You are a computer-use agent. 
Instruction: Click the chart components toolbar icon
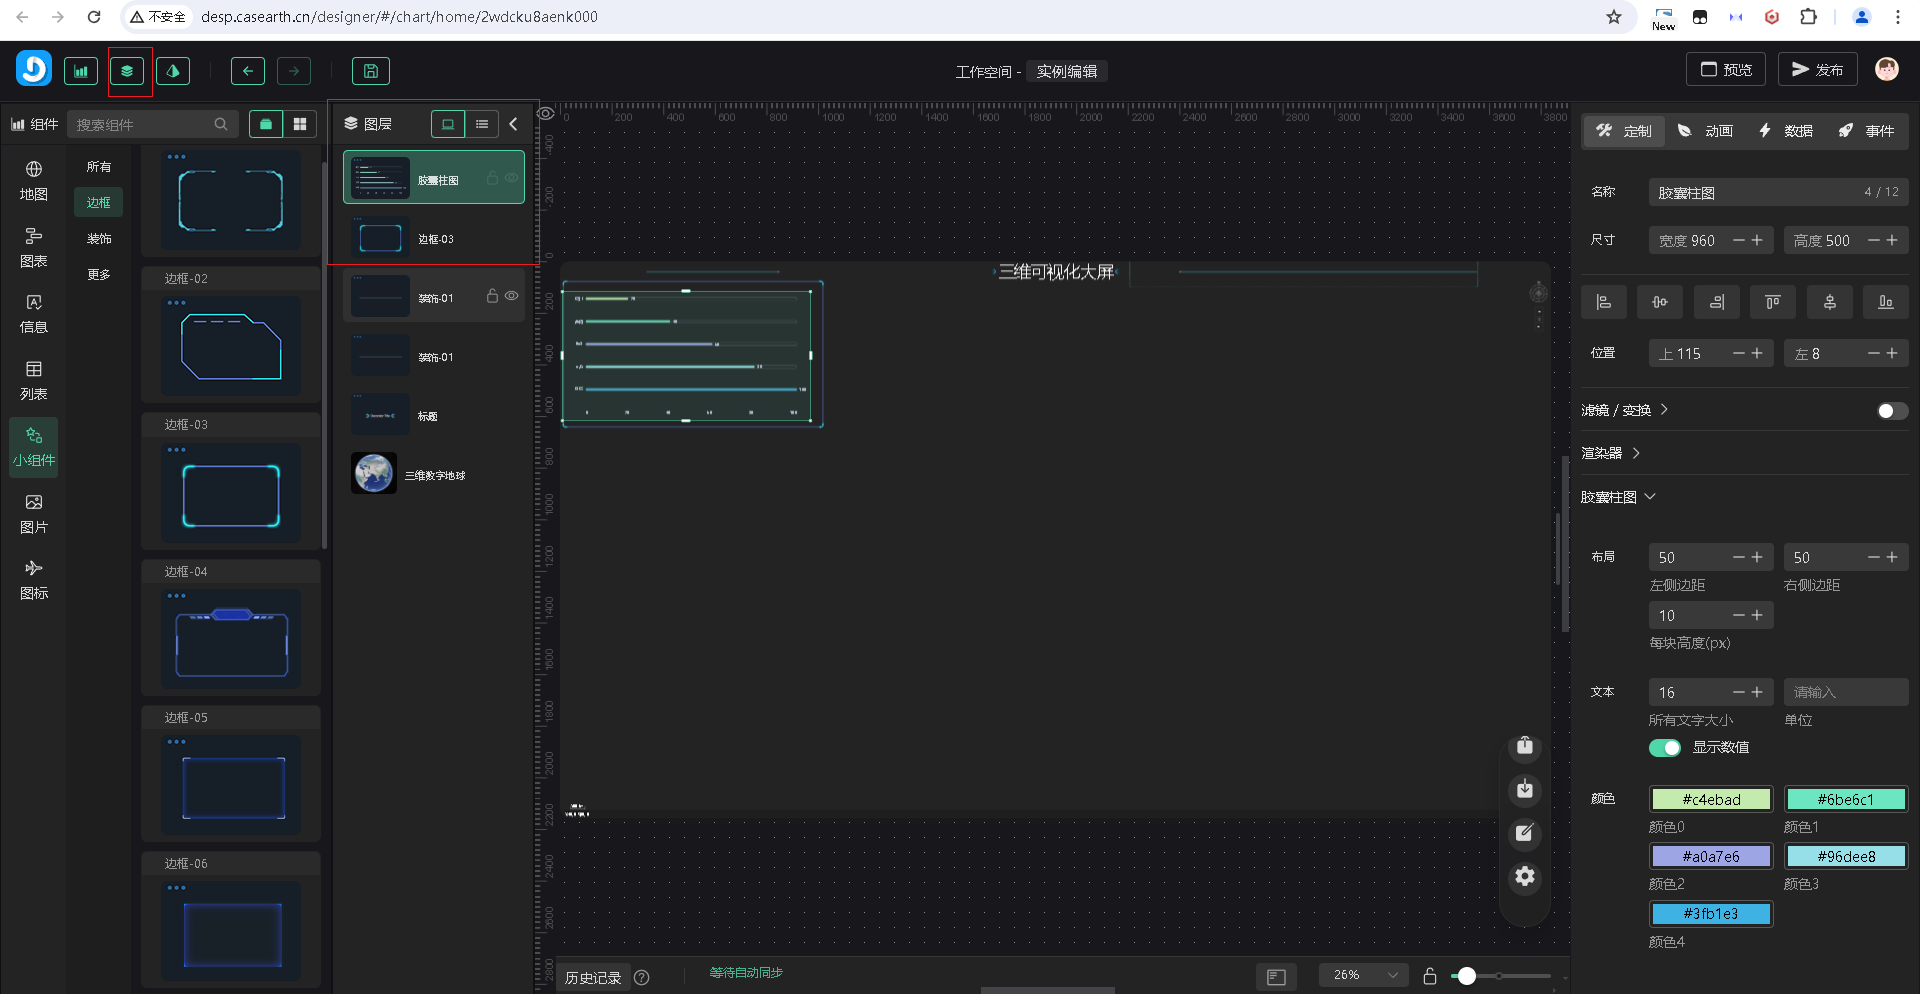point(81,71)
